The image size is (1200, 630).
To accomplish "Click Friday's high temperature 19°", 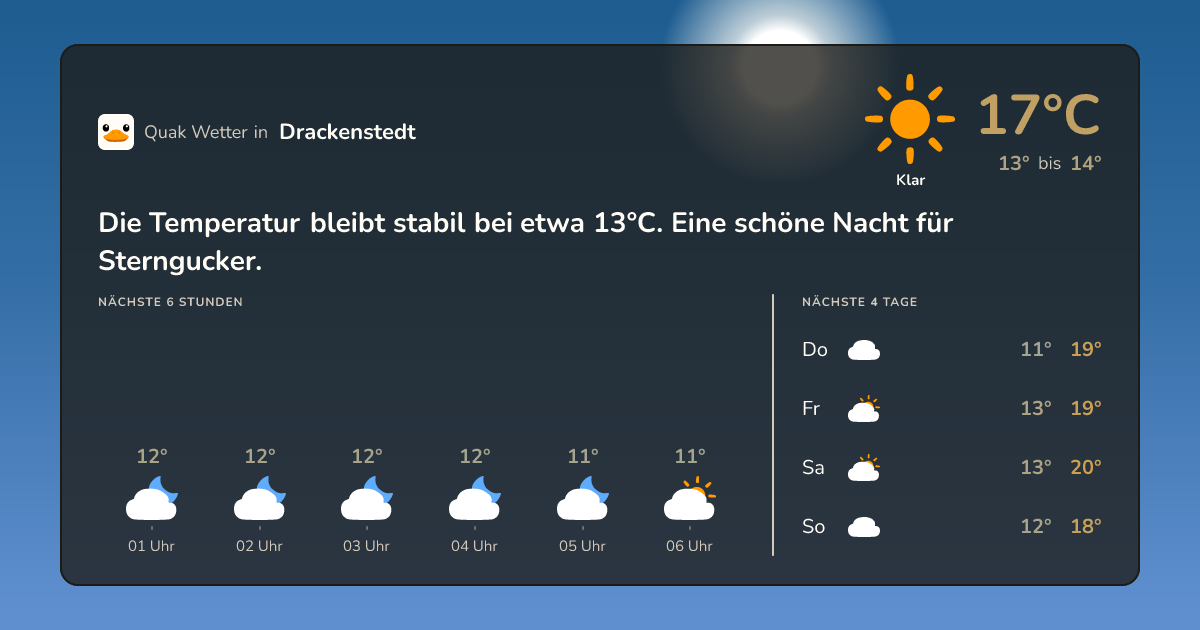I will (x=1086, y=408).
